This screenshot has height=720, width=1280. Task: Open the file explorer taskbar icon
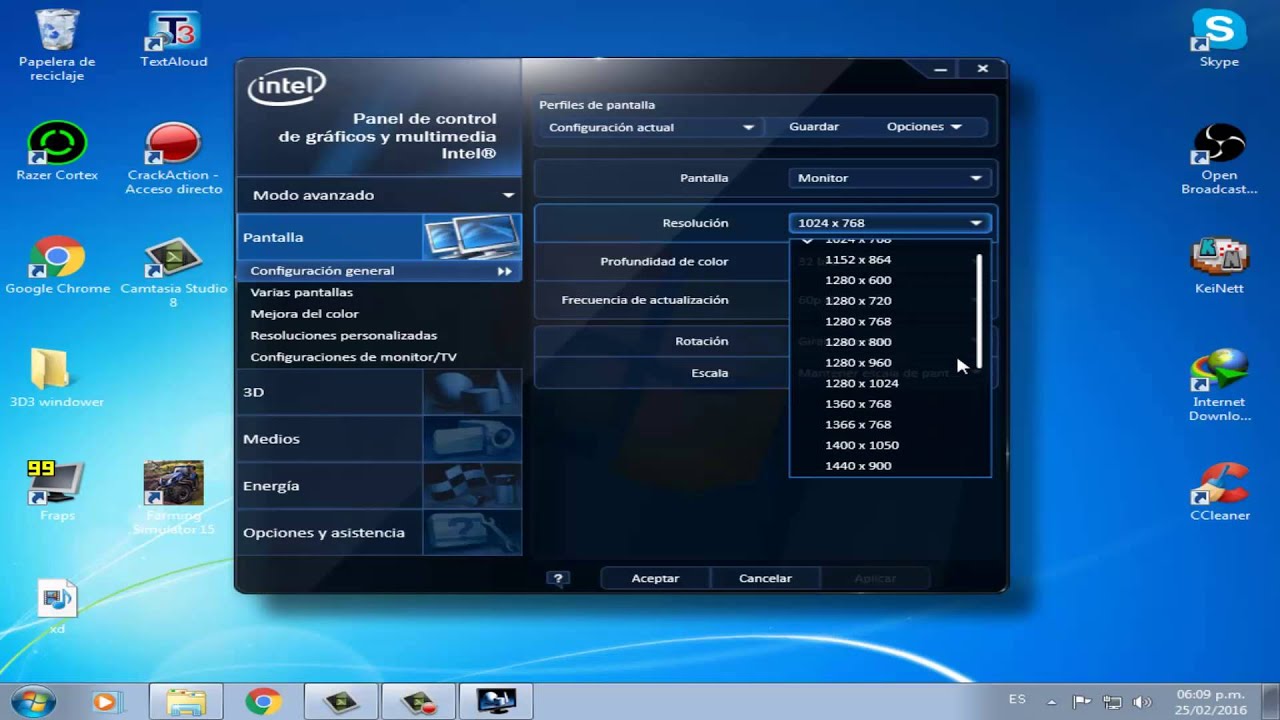(186, 702)
